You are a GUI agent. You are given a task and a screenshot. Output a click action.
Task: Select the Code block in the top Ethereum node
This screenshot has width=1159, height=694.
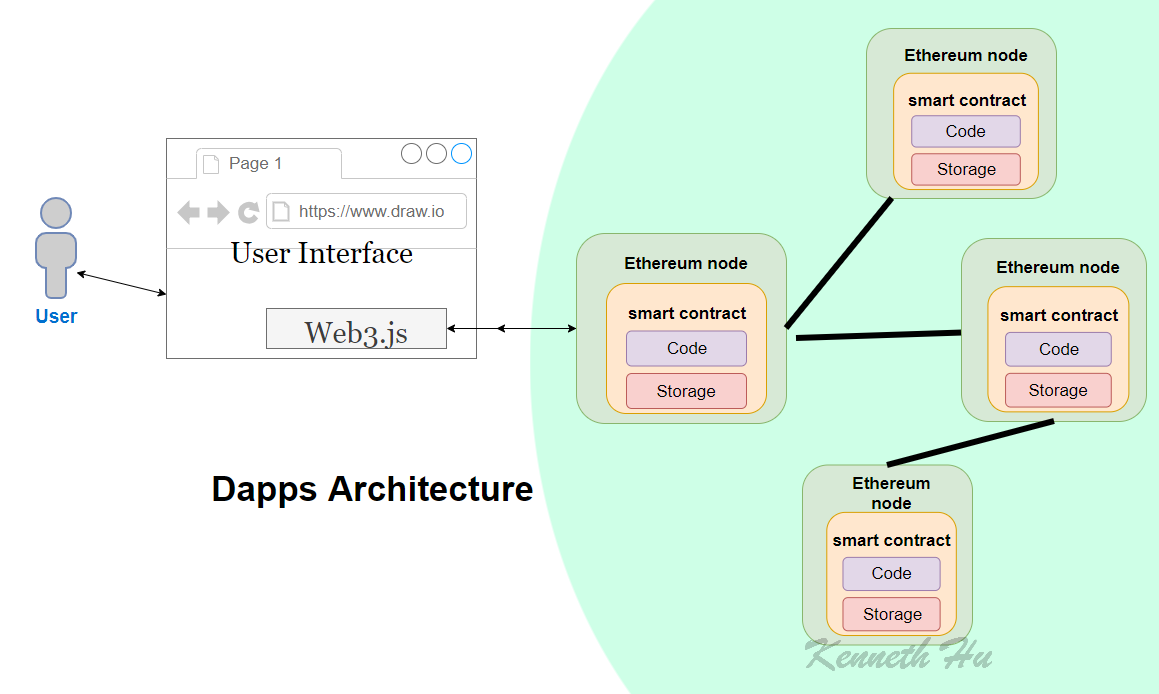tap(965, 131)
